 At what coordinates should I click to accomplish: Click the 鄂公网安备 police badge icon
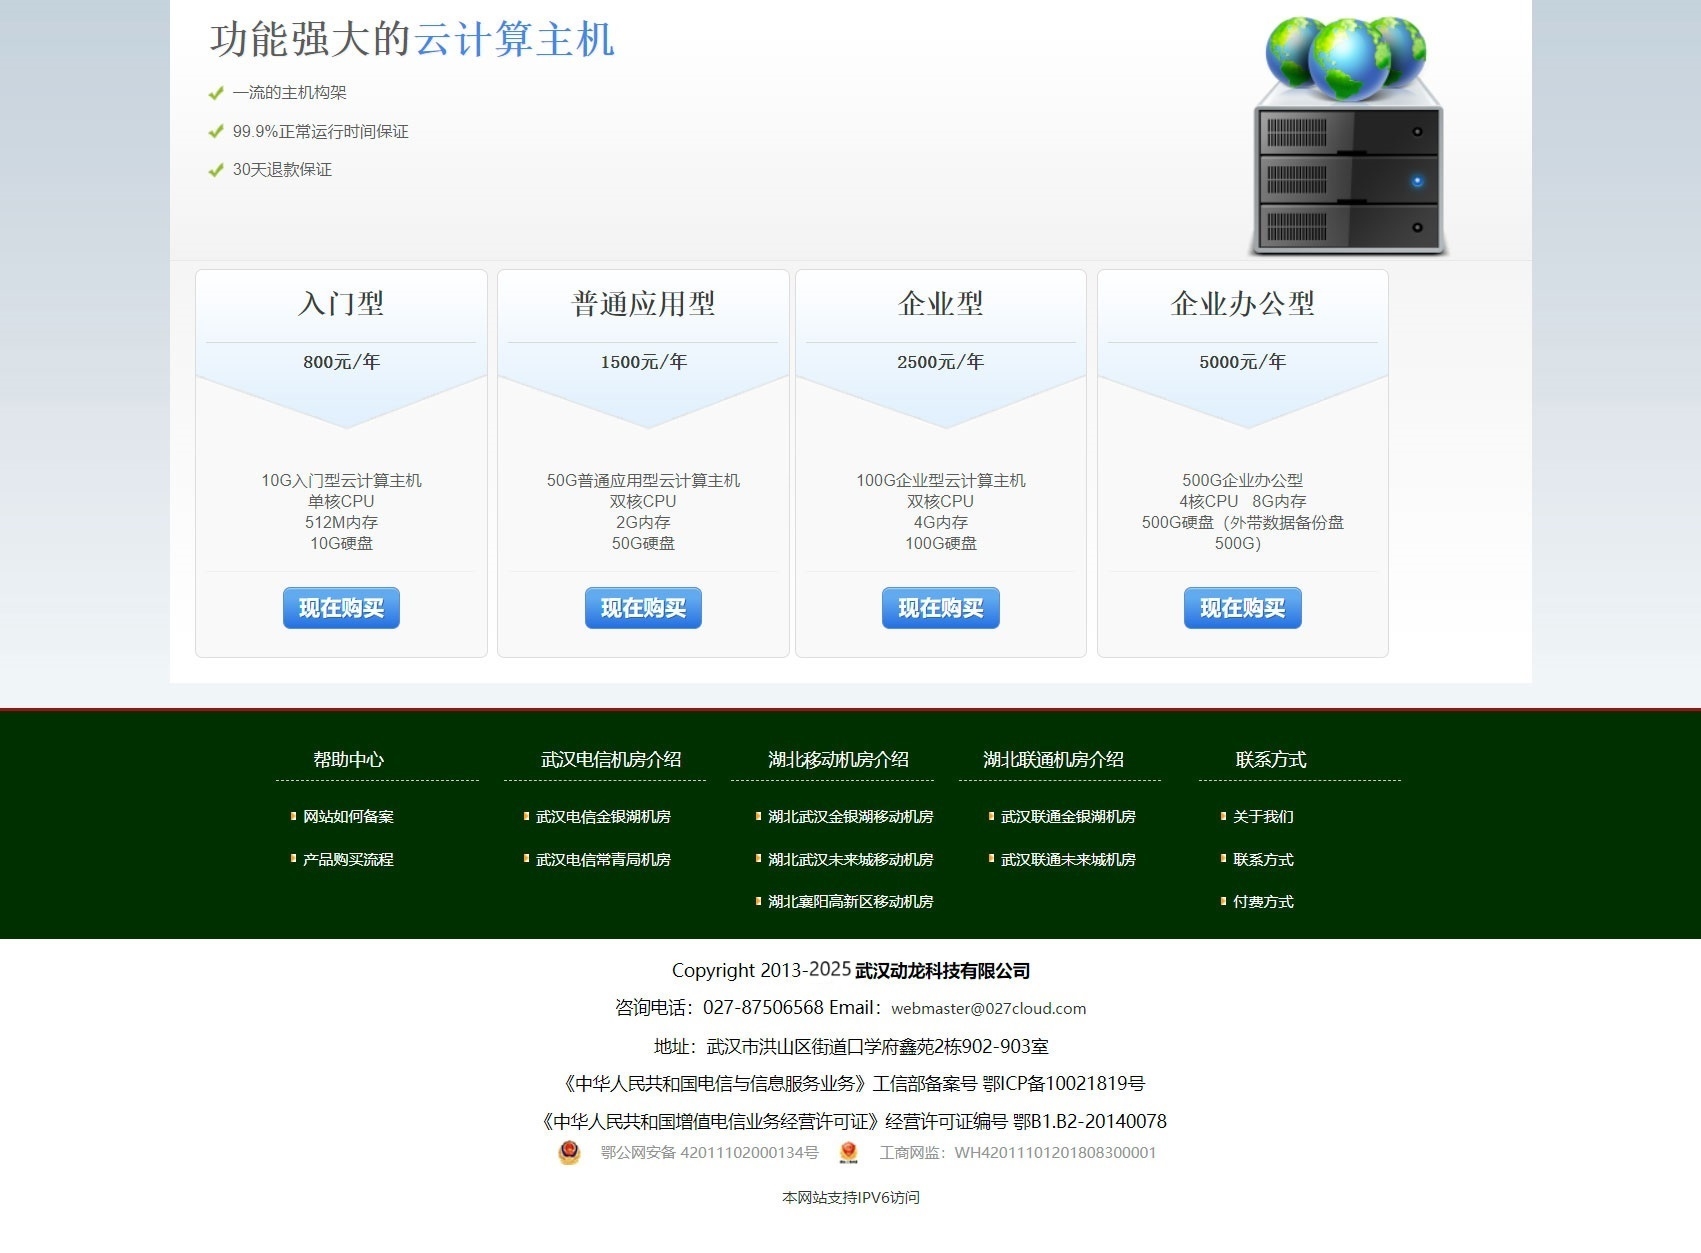pos(569,1152)
